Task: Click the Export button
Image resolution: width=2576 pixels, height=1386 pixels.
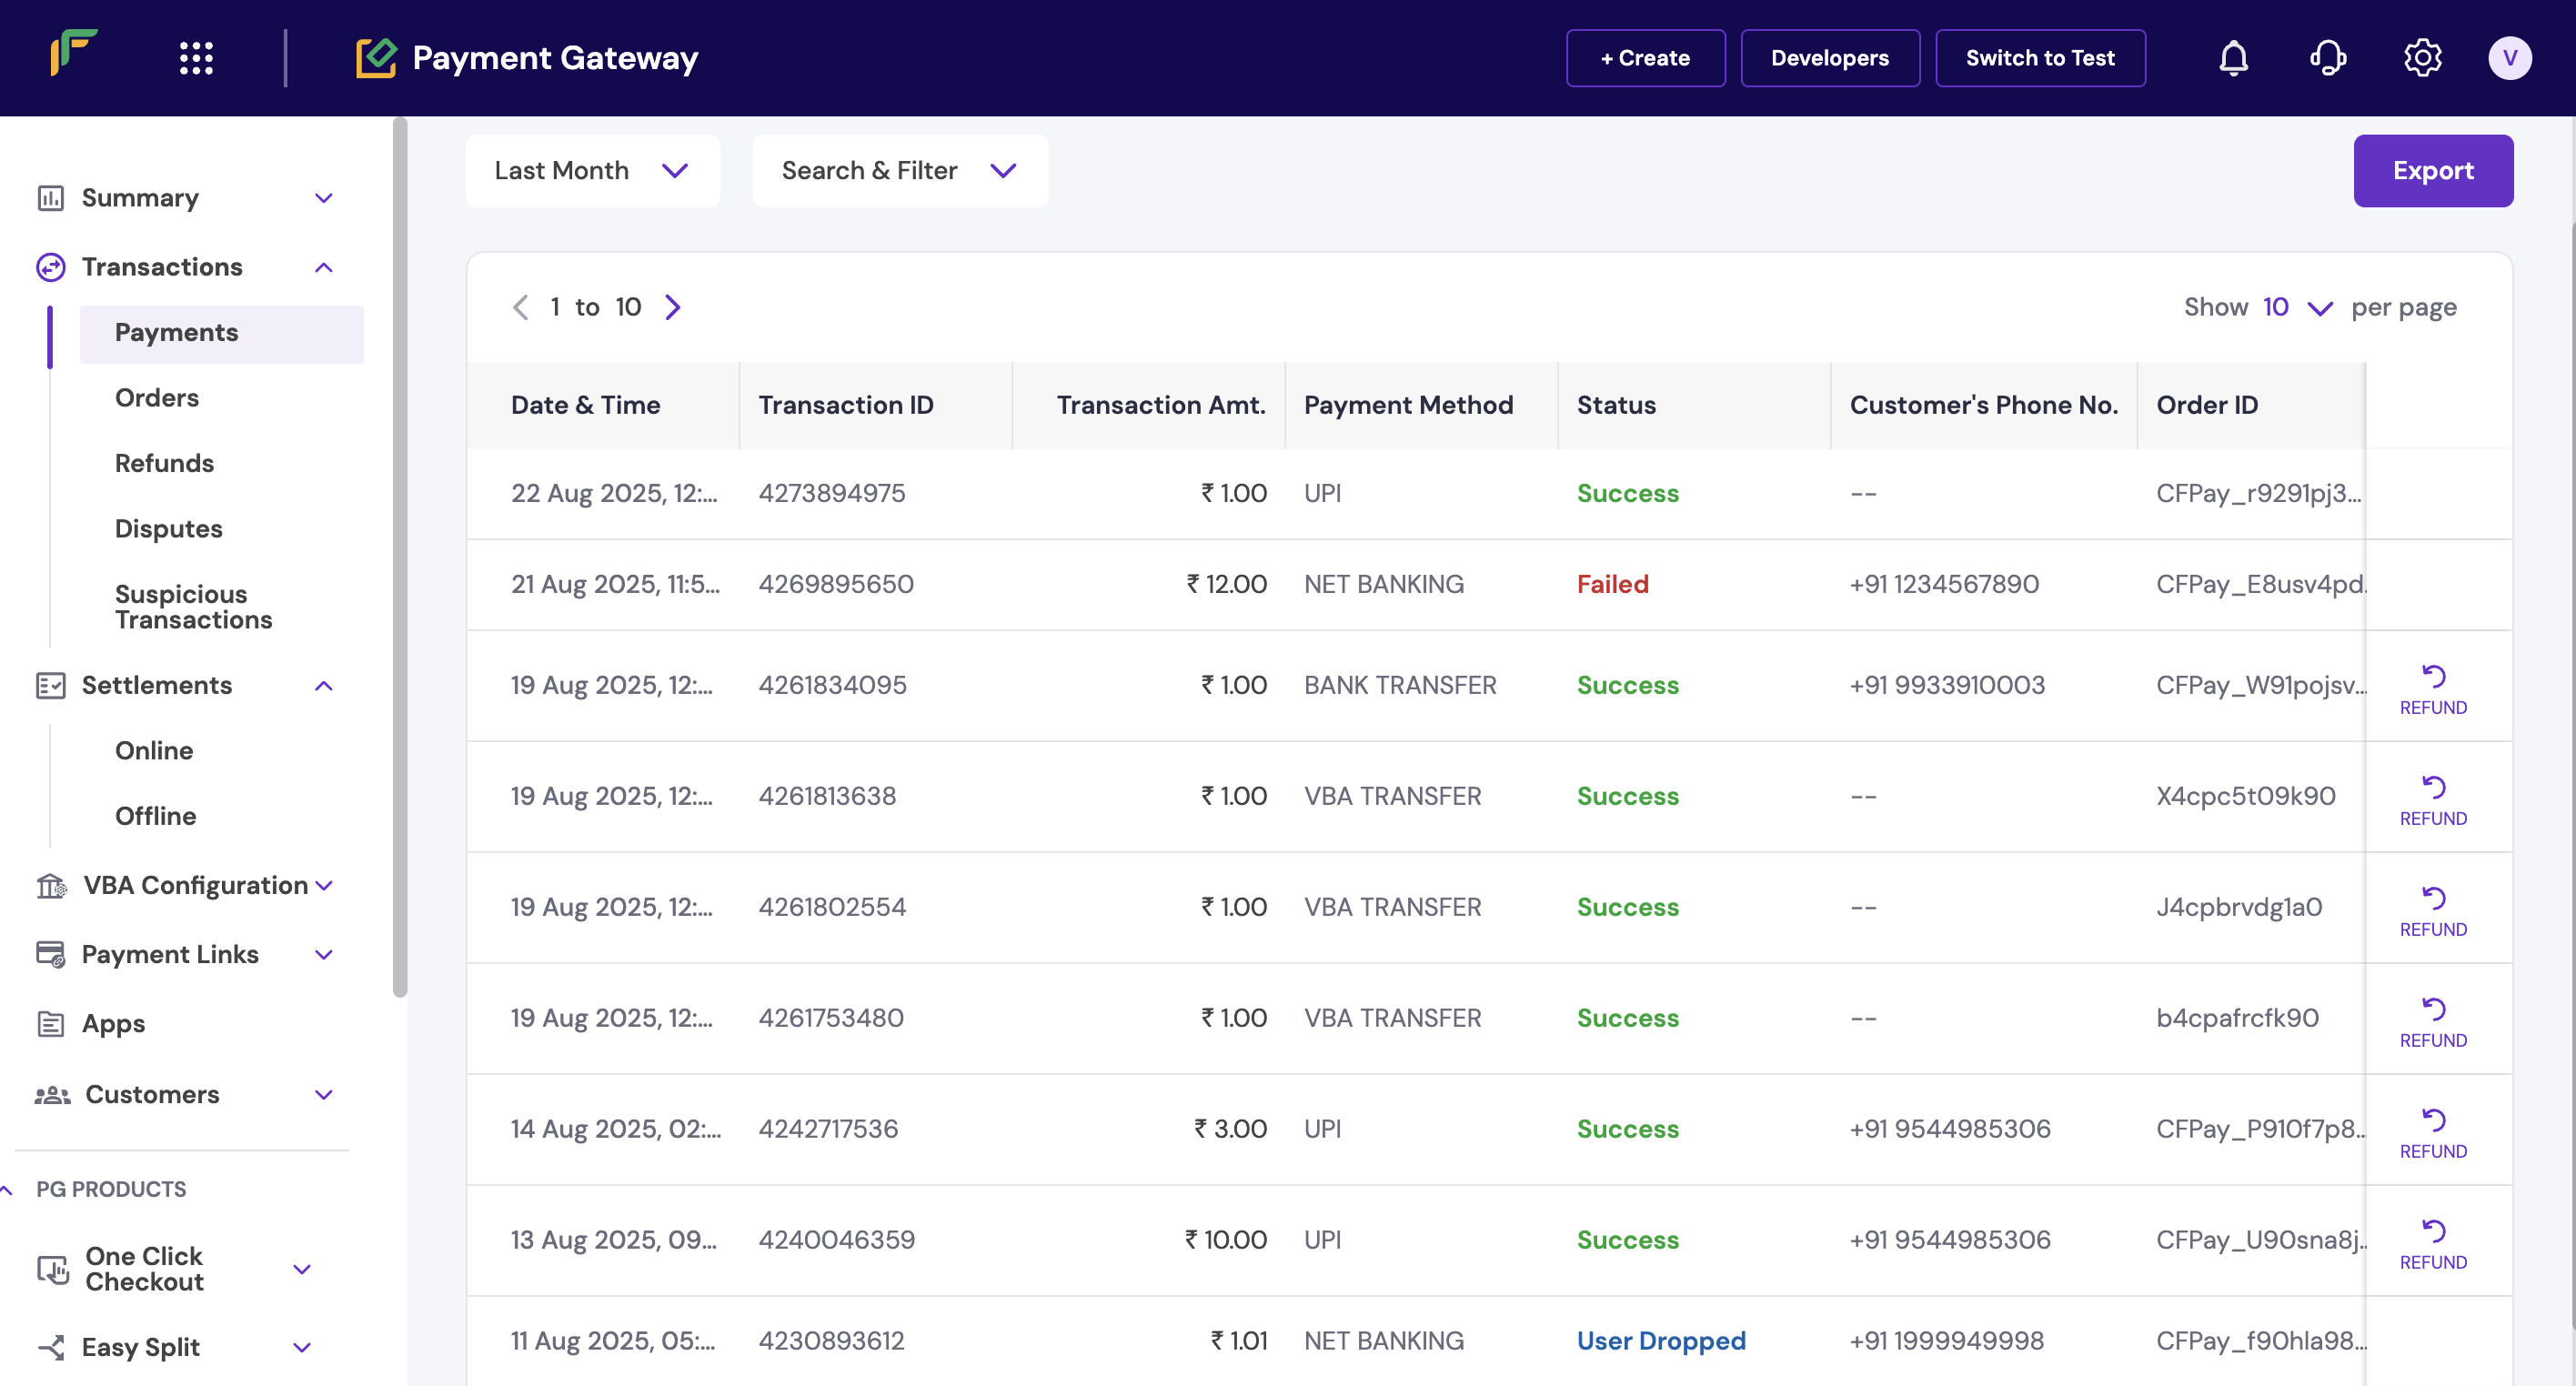Action: [2432, 171]
